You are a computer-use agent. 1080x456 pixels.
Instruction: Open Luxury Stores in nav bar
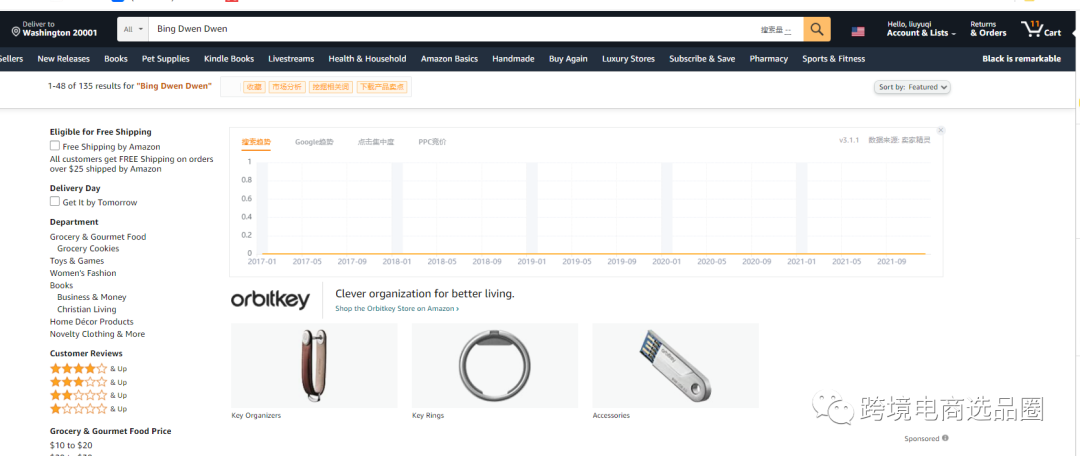(x=628, y=59)
